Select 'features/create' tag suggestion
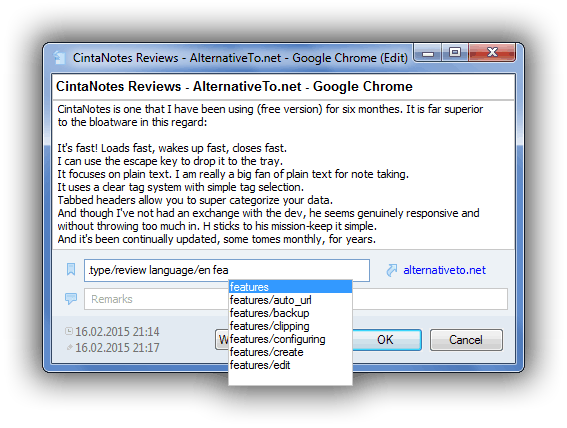The image size is (567, 428). tap(290, 352)
